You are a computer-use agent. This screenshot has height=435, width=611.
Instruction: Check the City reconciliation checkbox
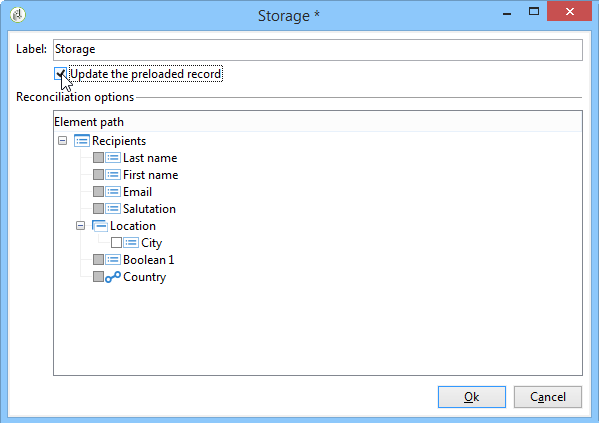coord(116,243)
